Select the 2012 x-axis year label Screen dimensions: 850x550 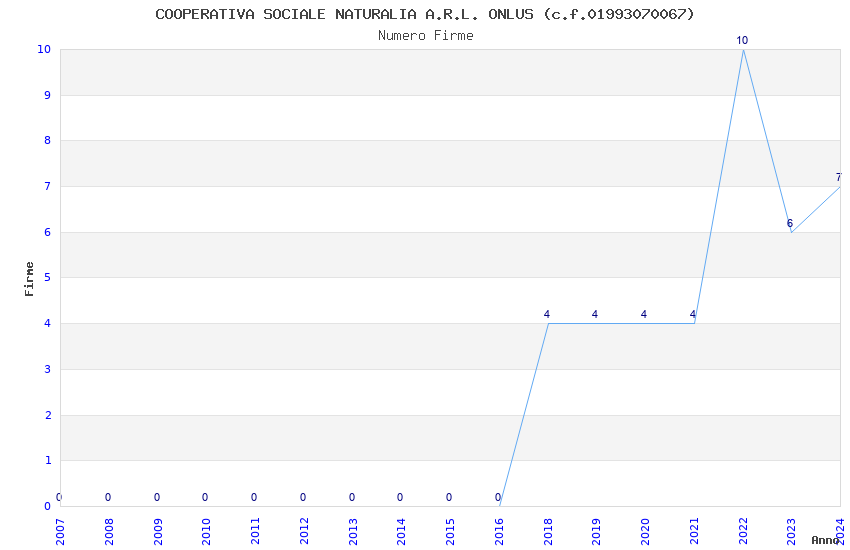click(x=304, y=531)
